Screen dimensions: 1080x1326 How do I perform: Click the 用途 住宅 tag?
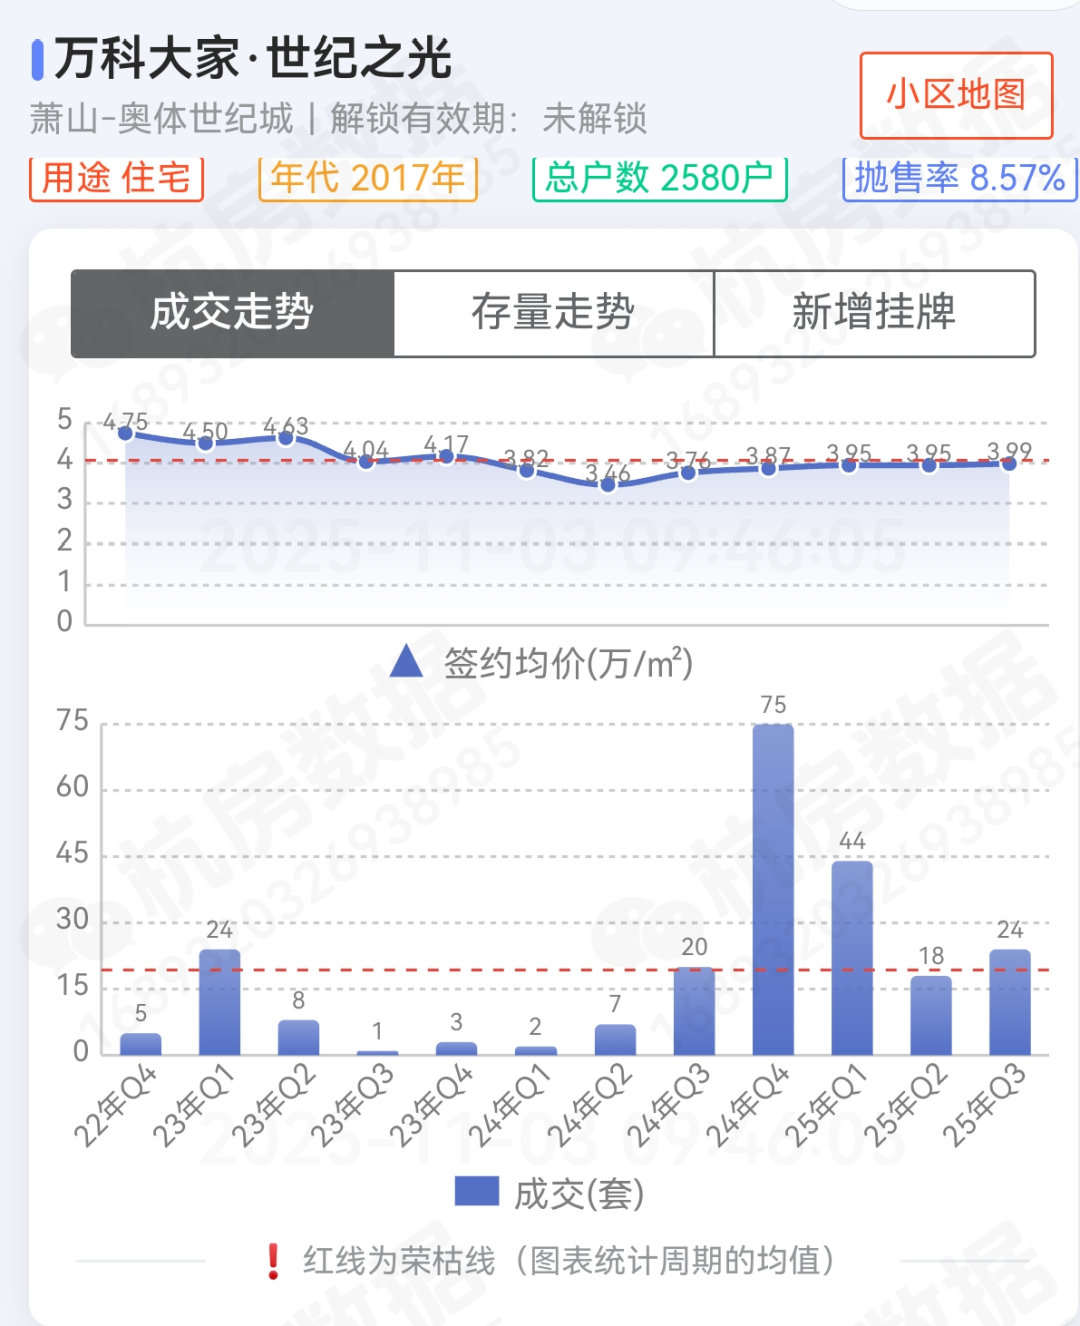[x=116, y=178]
